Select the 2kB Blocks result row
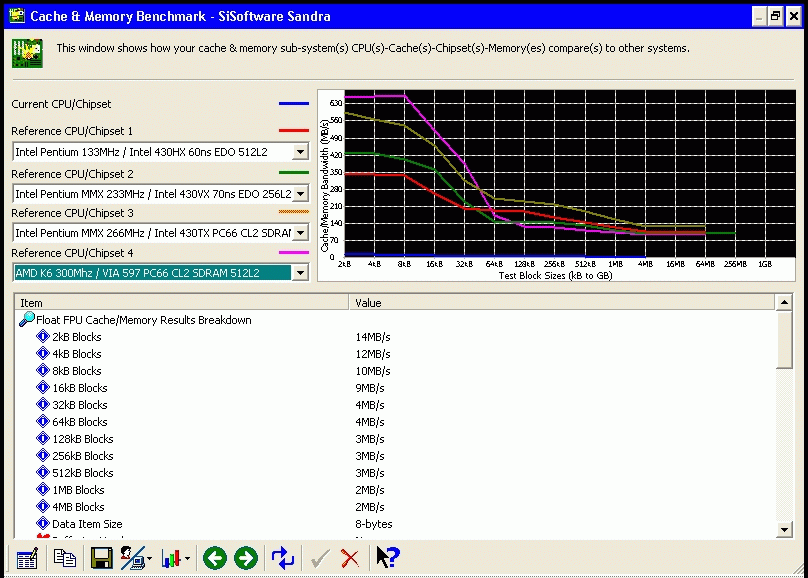Image resolution: width=808 pixels, height=578 pixels. coord(77,337)
